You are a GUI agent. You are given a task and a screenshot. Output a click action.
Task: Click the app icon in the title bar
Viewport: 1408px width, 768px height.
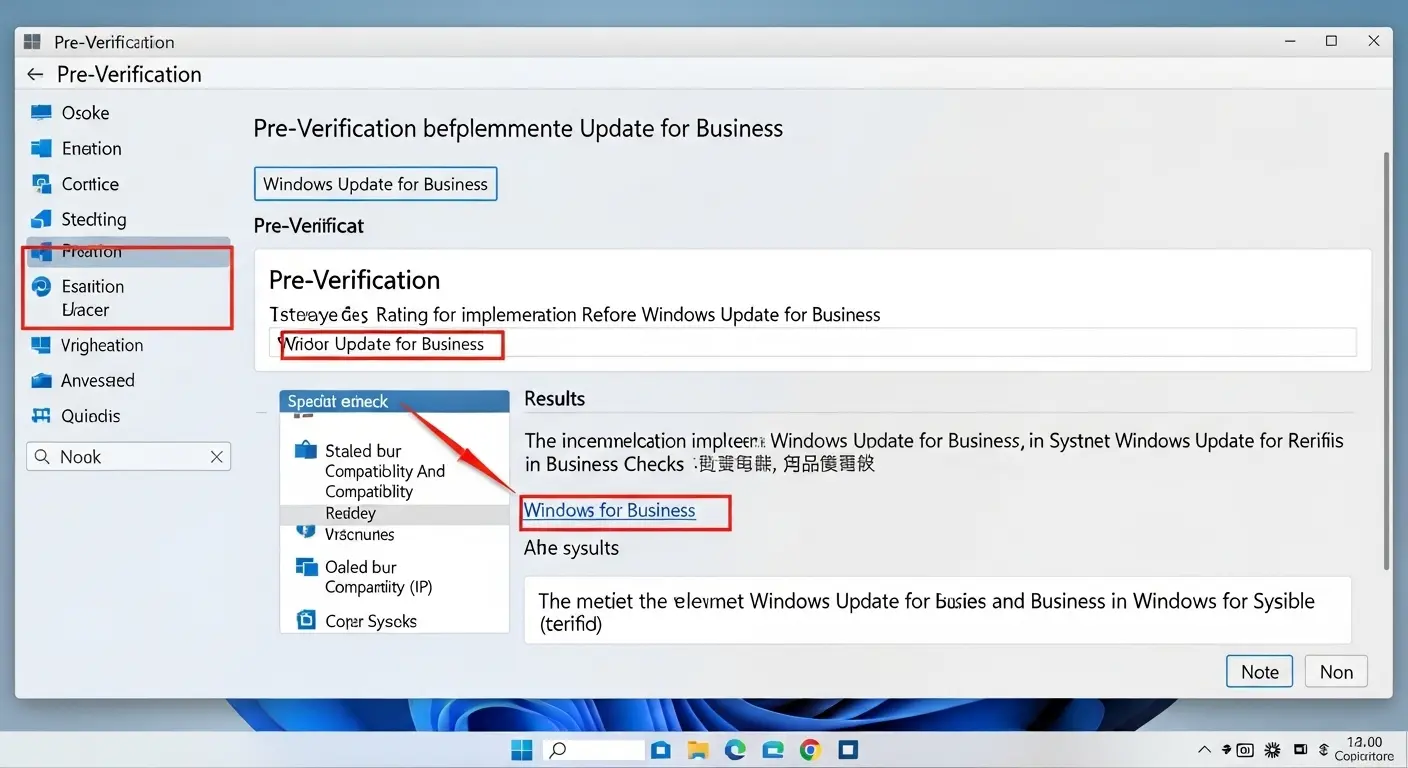(32, 41)
